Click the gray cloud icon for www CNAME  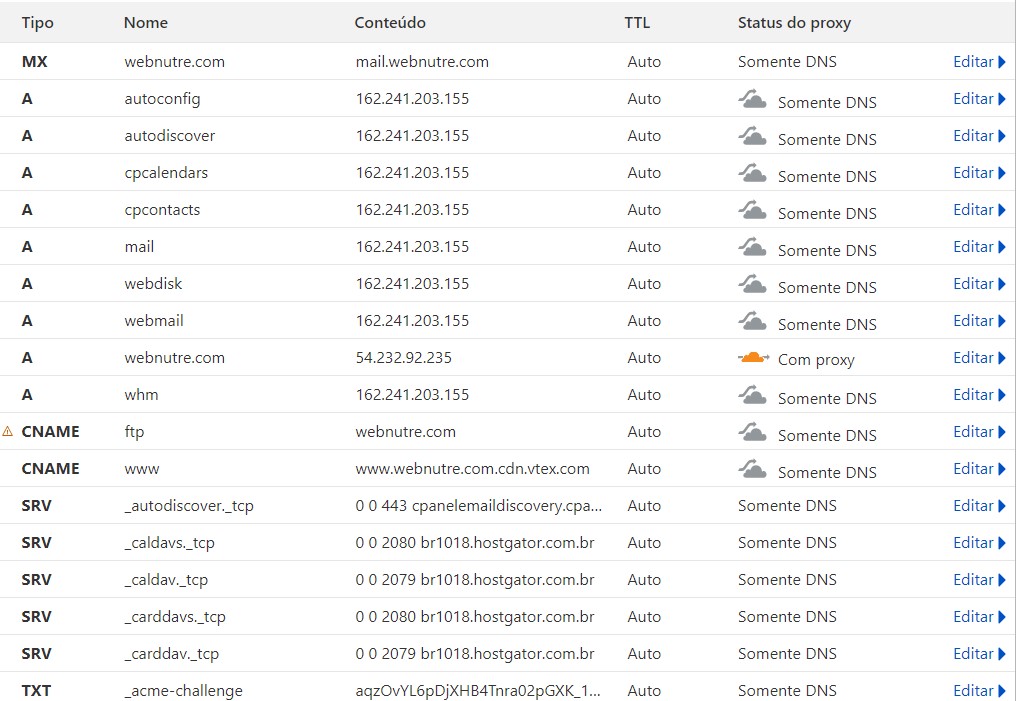click(752, 468)
